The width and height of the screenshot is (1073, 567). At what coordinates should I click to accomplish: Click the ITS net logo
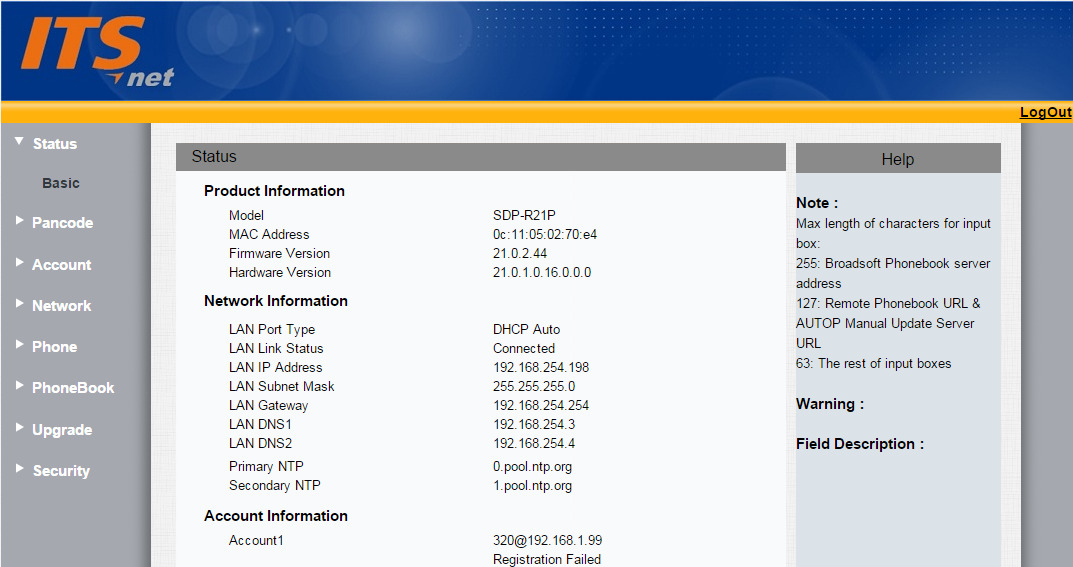pos(96,51)
